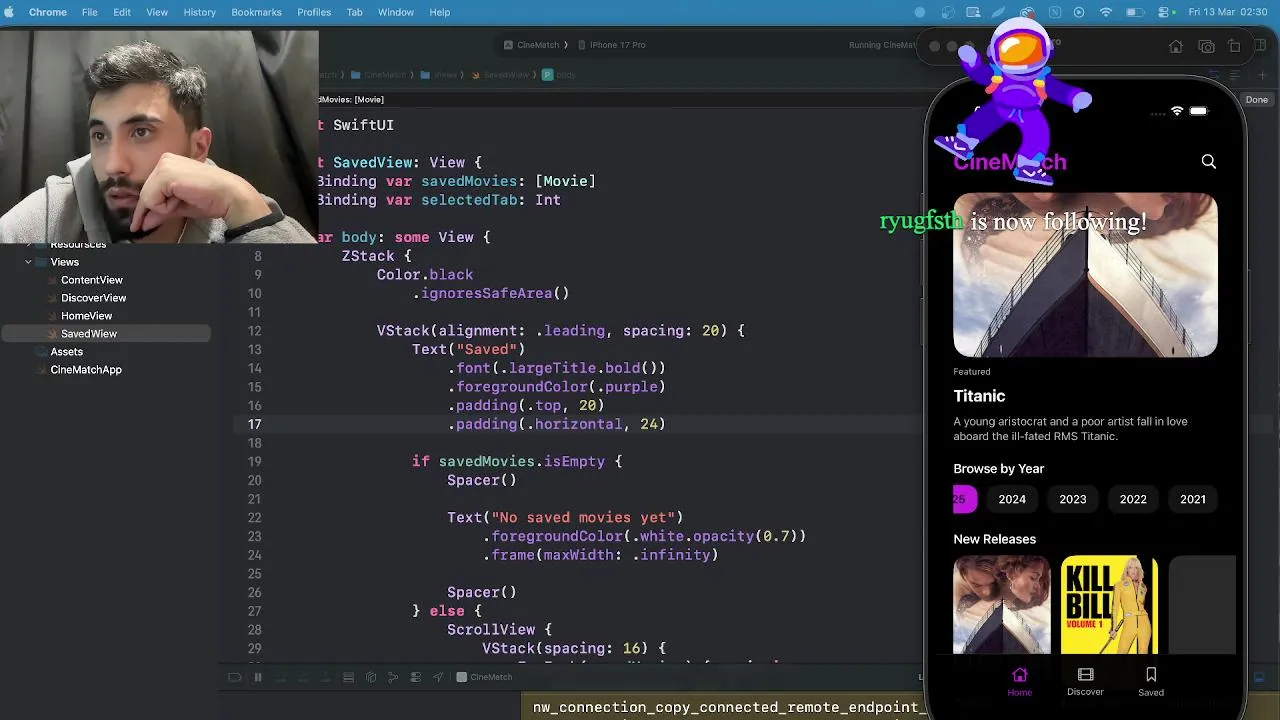Open the Chrome app menu
Screen dimensions: 1280x720
(x=48, y=12)
